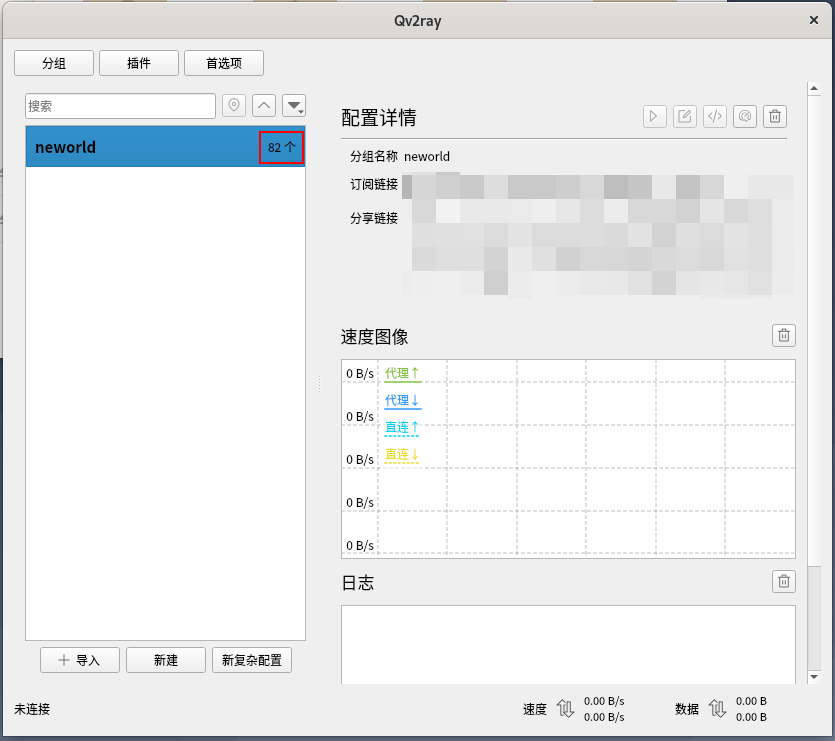The image size is (835, 741).
Task: Click the 速度 up-down arrows icon
Action: click(565, 709)
